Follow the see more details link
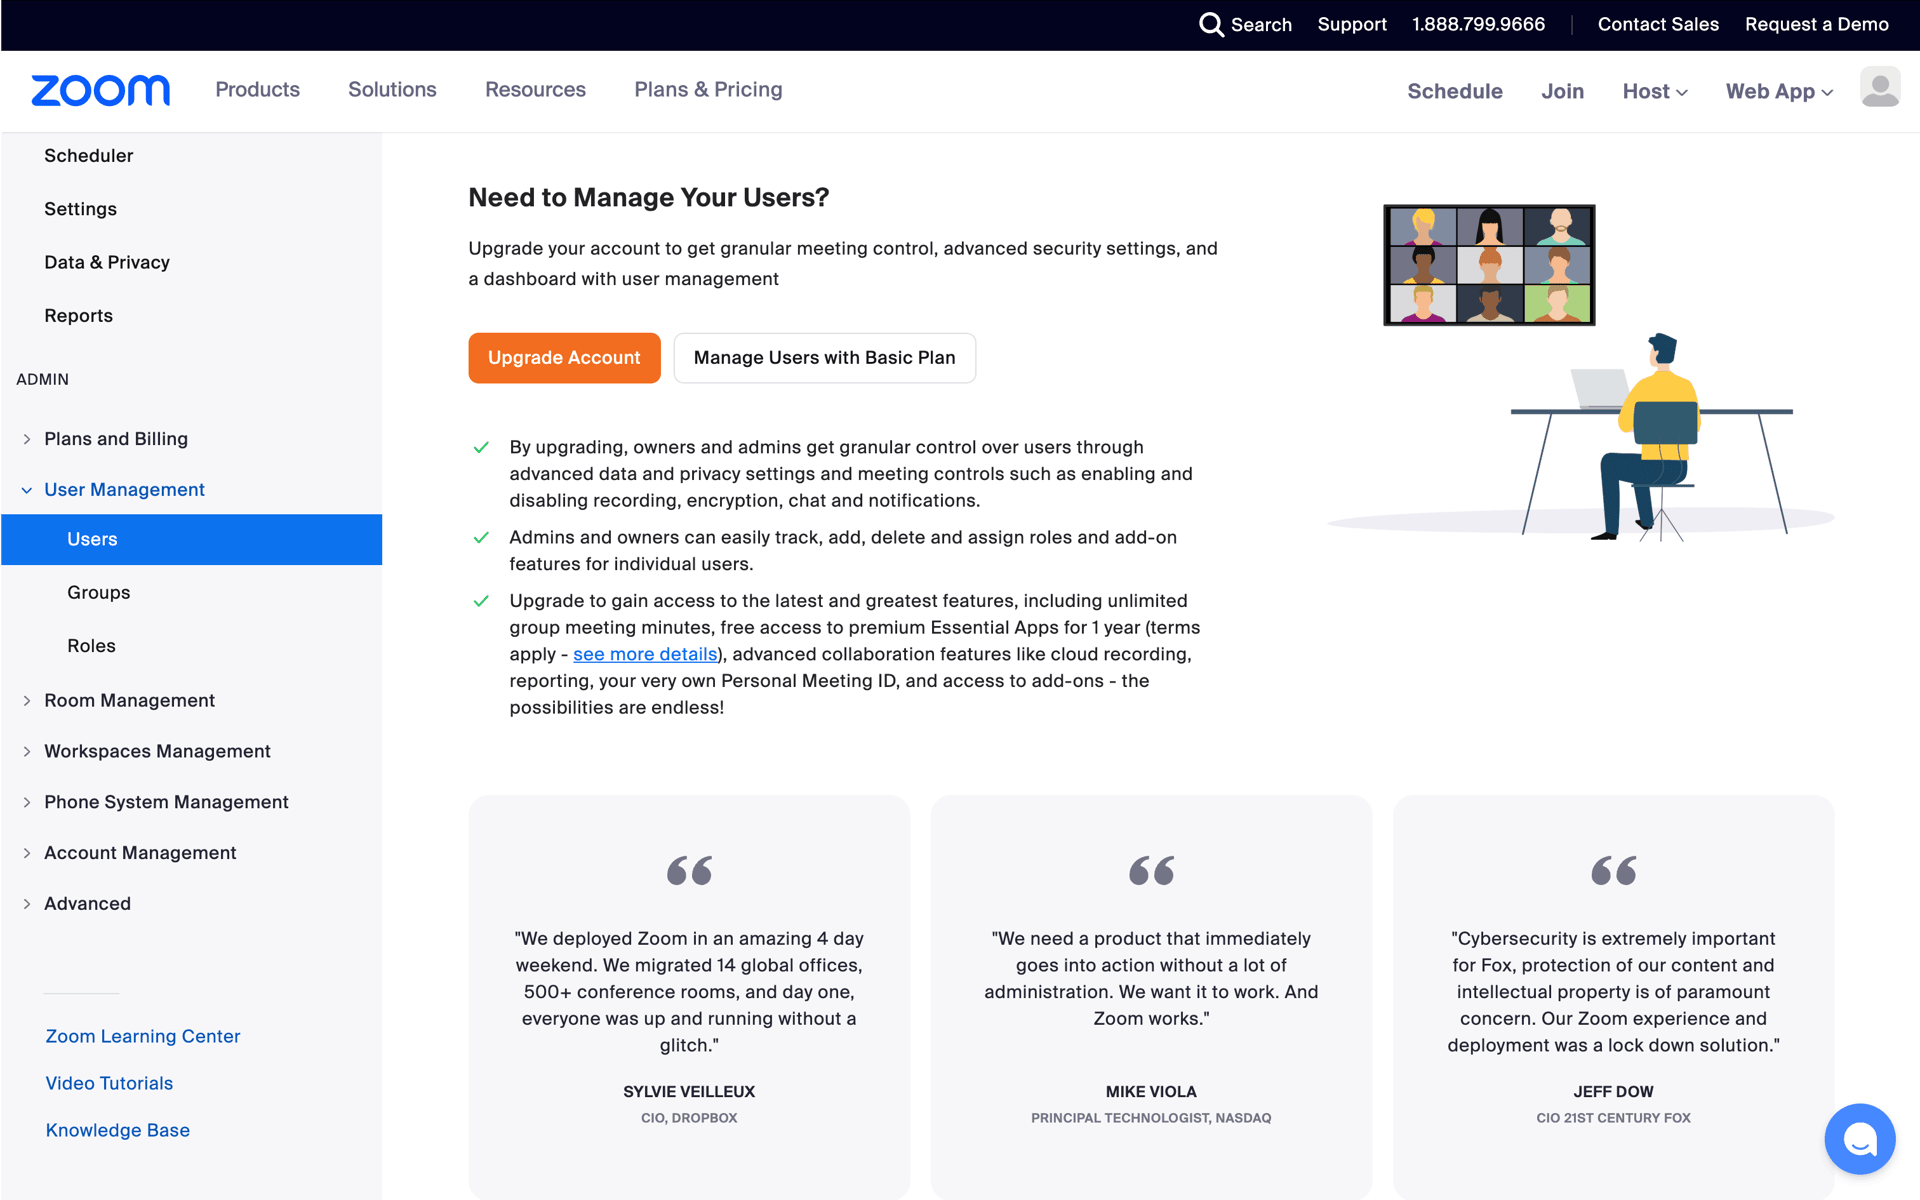The image size is (1920, 1200). coord(645,654)
